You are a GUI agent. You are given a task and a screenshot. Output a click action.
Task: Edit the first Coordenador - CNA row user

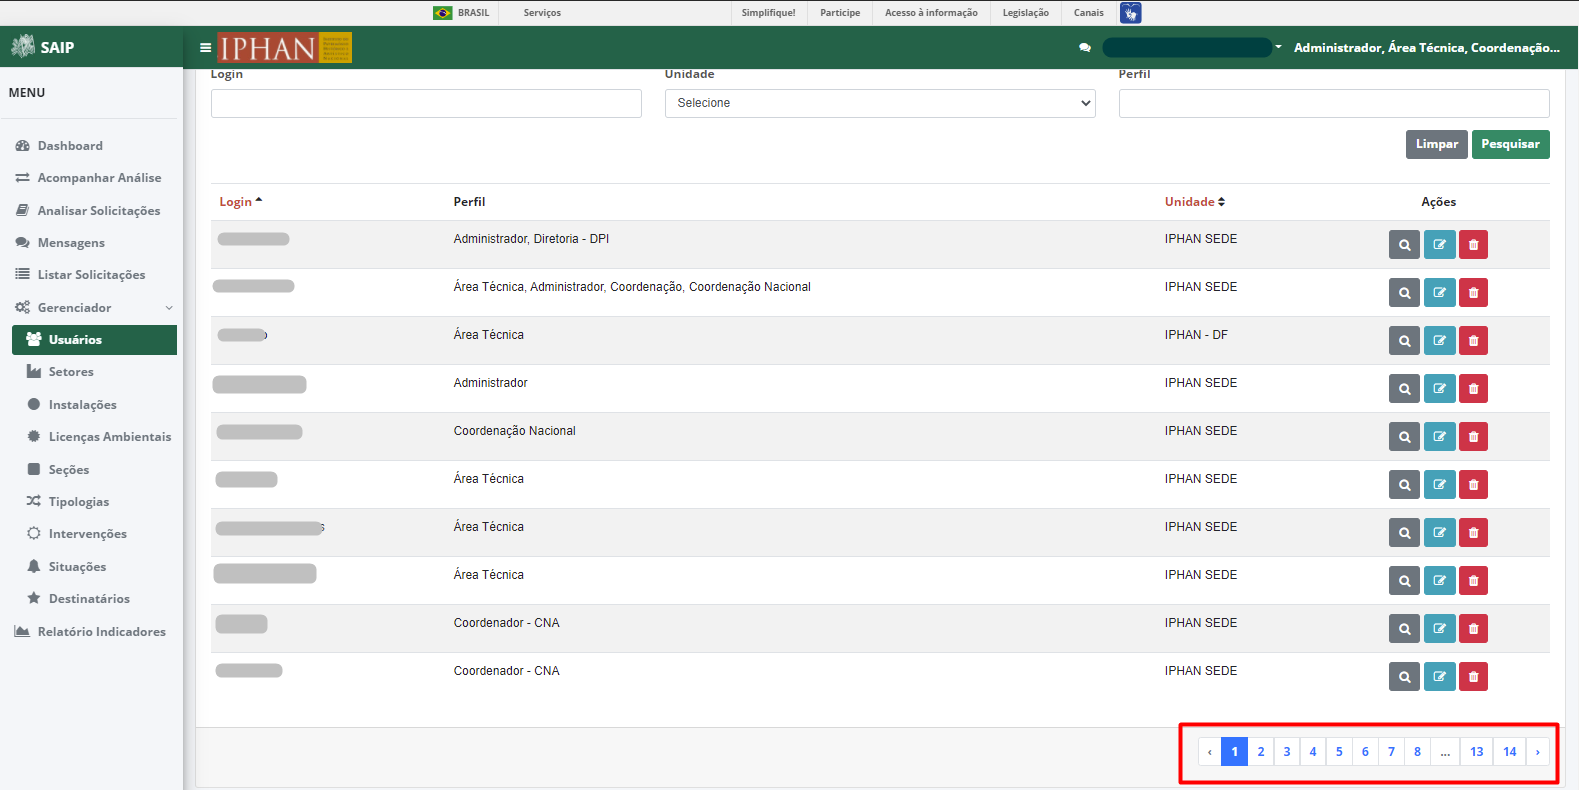[x=1439, y=629]
